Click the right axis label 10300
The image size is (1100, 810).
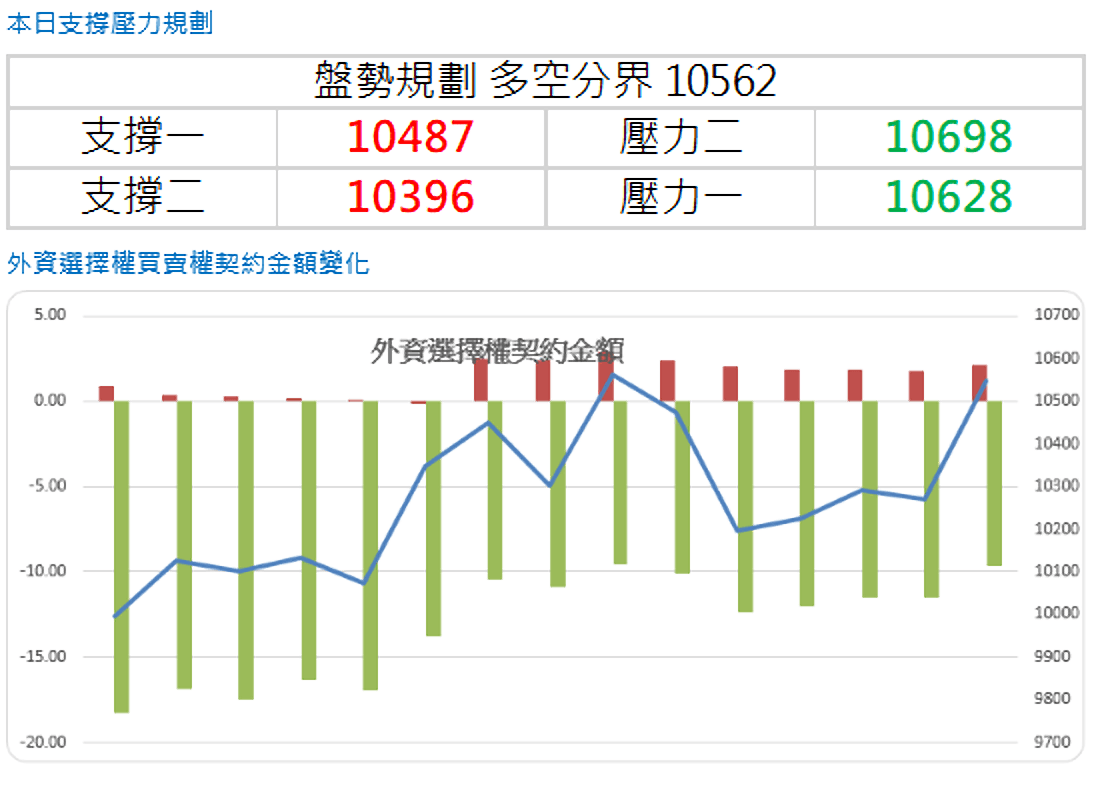click(x=1057, y=485)
